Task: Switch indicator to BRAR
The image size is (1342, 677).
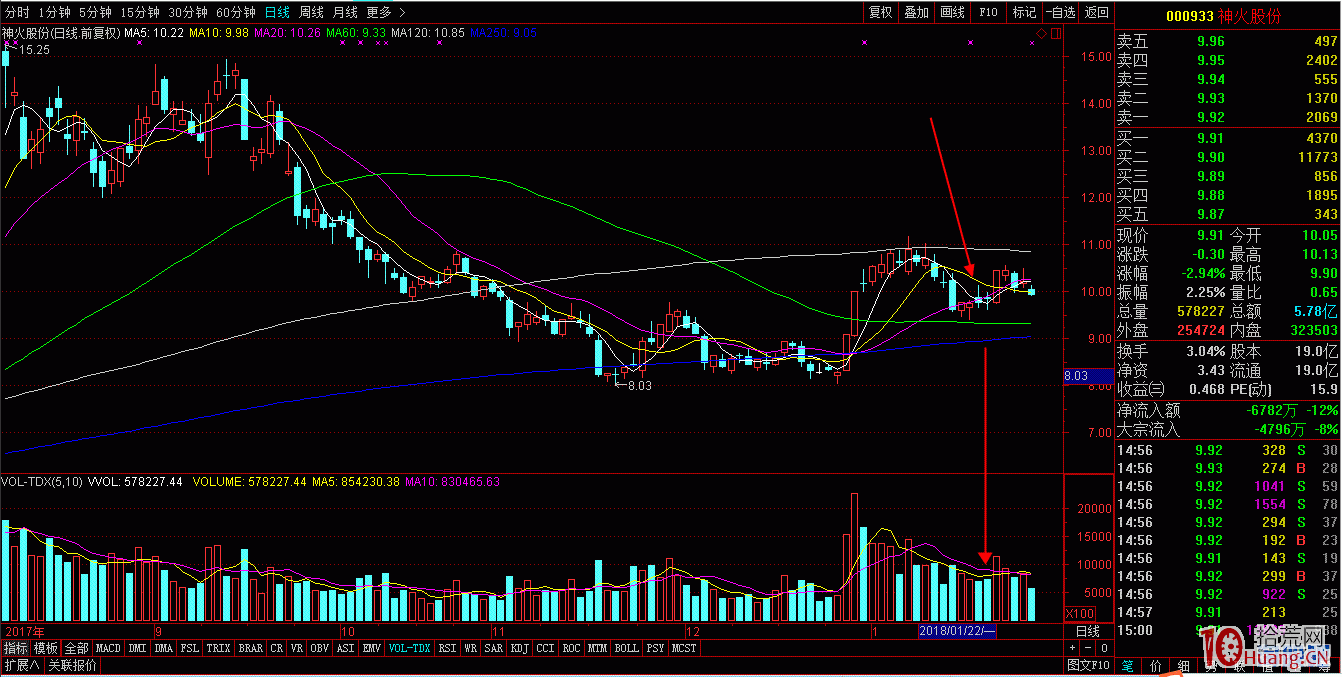Action: (x=251, y=648)
